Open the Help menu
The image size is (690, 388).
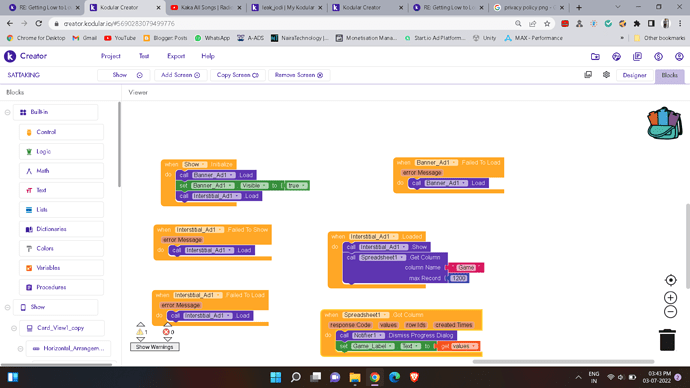(x=208, y=56)
